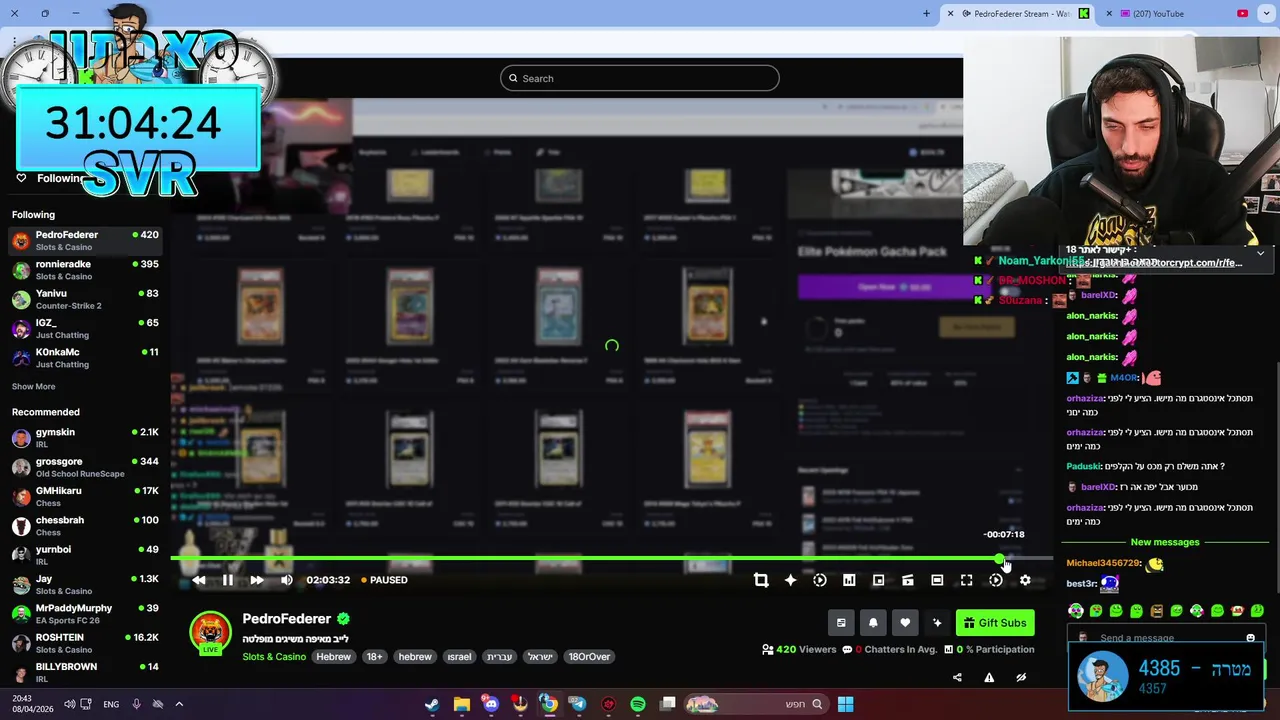Screen dimensions: 1280x720
Task: Open Yanivu channel in sidebar
Action: click(85, 299)
